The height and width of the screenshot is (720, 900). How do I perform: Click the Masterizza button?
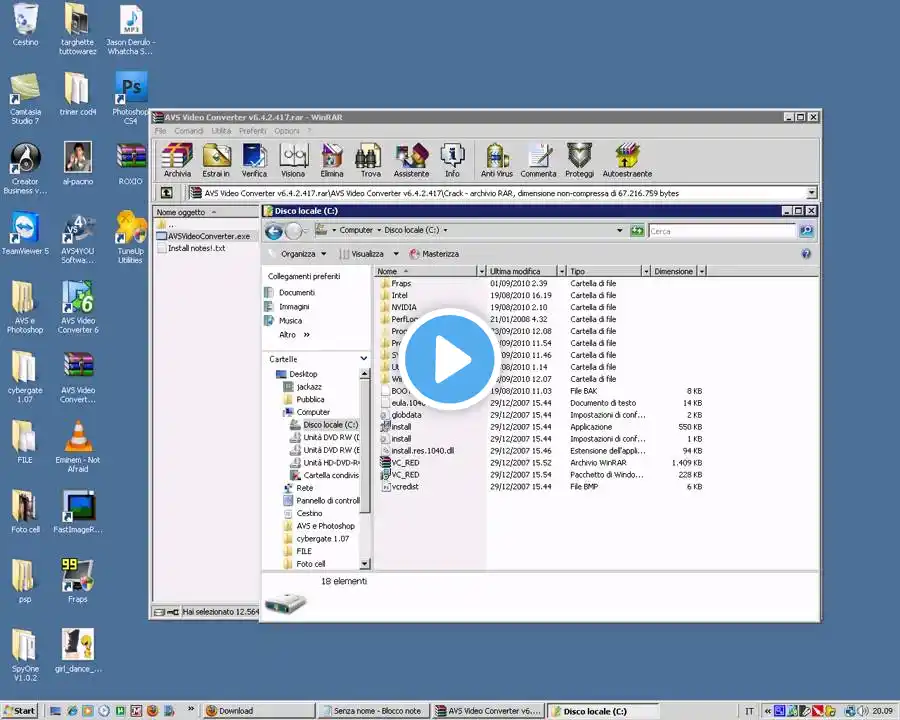click(x=434, y=254)
